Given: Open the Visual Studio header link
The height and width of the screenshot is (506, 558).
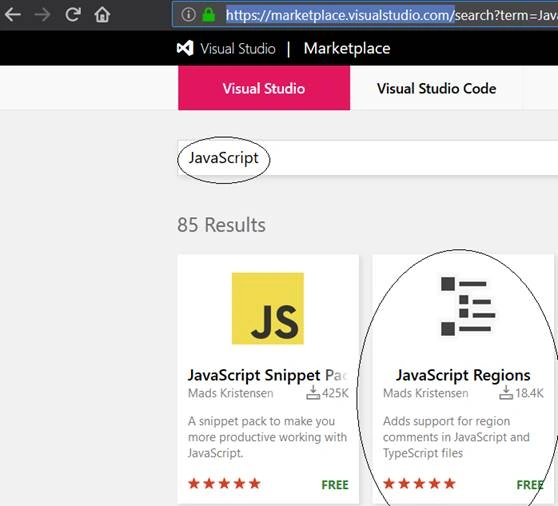Looking at the screenshot, I should 238,48.
